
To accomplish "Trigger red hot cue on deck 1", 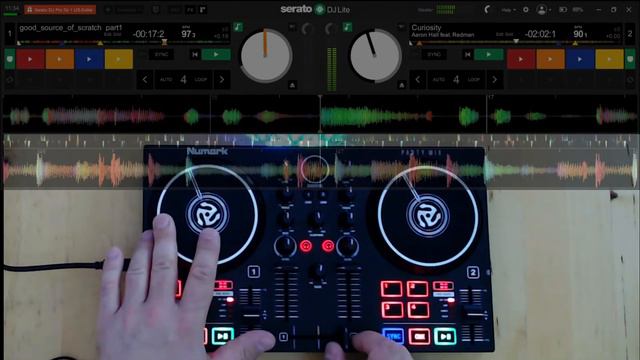I will pos(30,59).
